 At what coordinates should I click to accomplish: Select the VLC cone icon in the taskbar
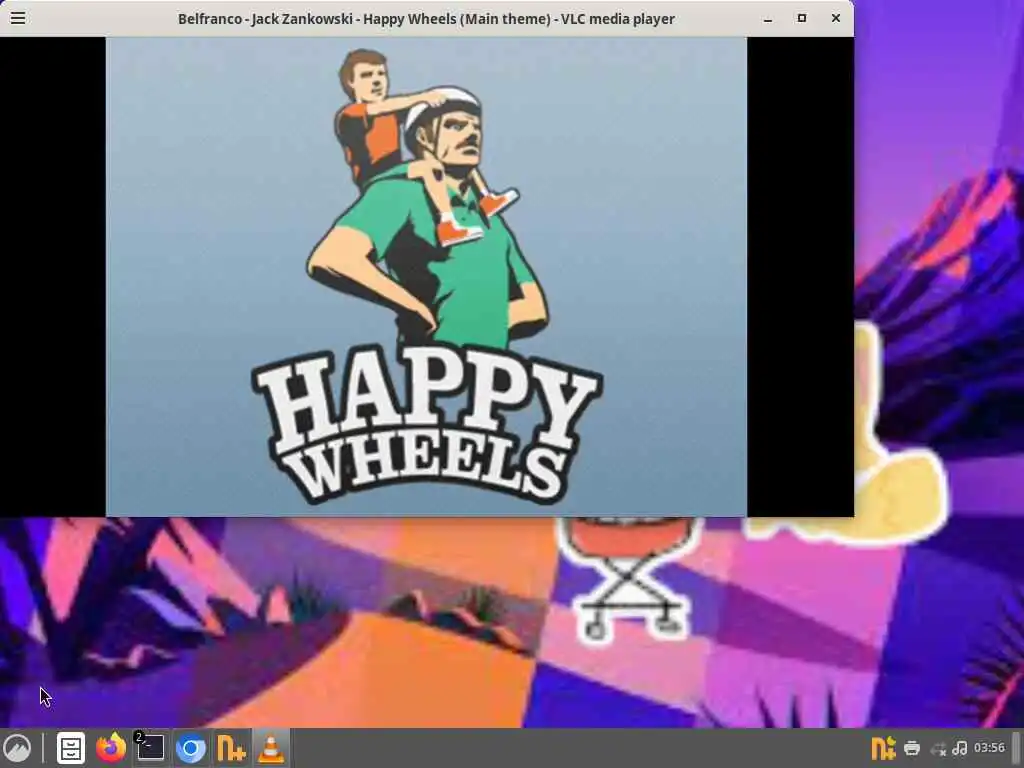click(x=270, y=748)
